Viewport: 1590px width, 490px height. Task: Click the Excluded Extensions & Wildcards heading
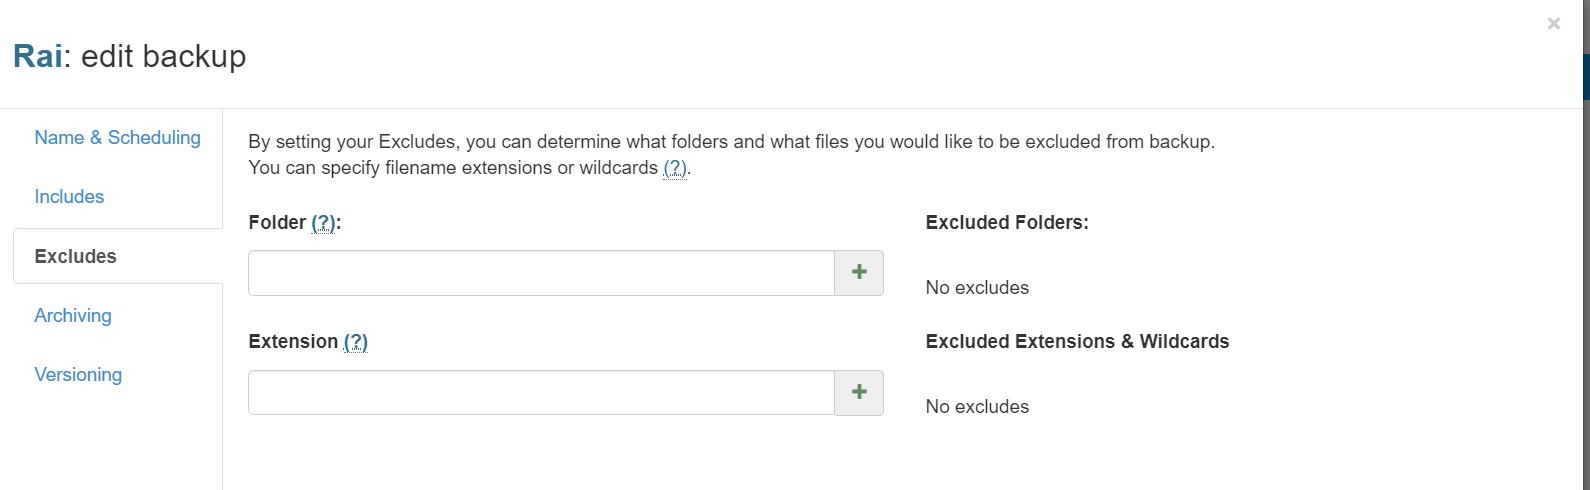1077,342
